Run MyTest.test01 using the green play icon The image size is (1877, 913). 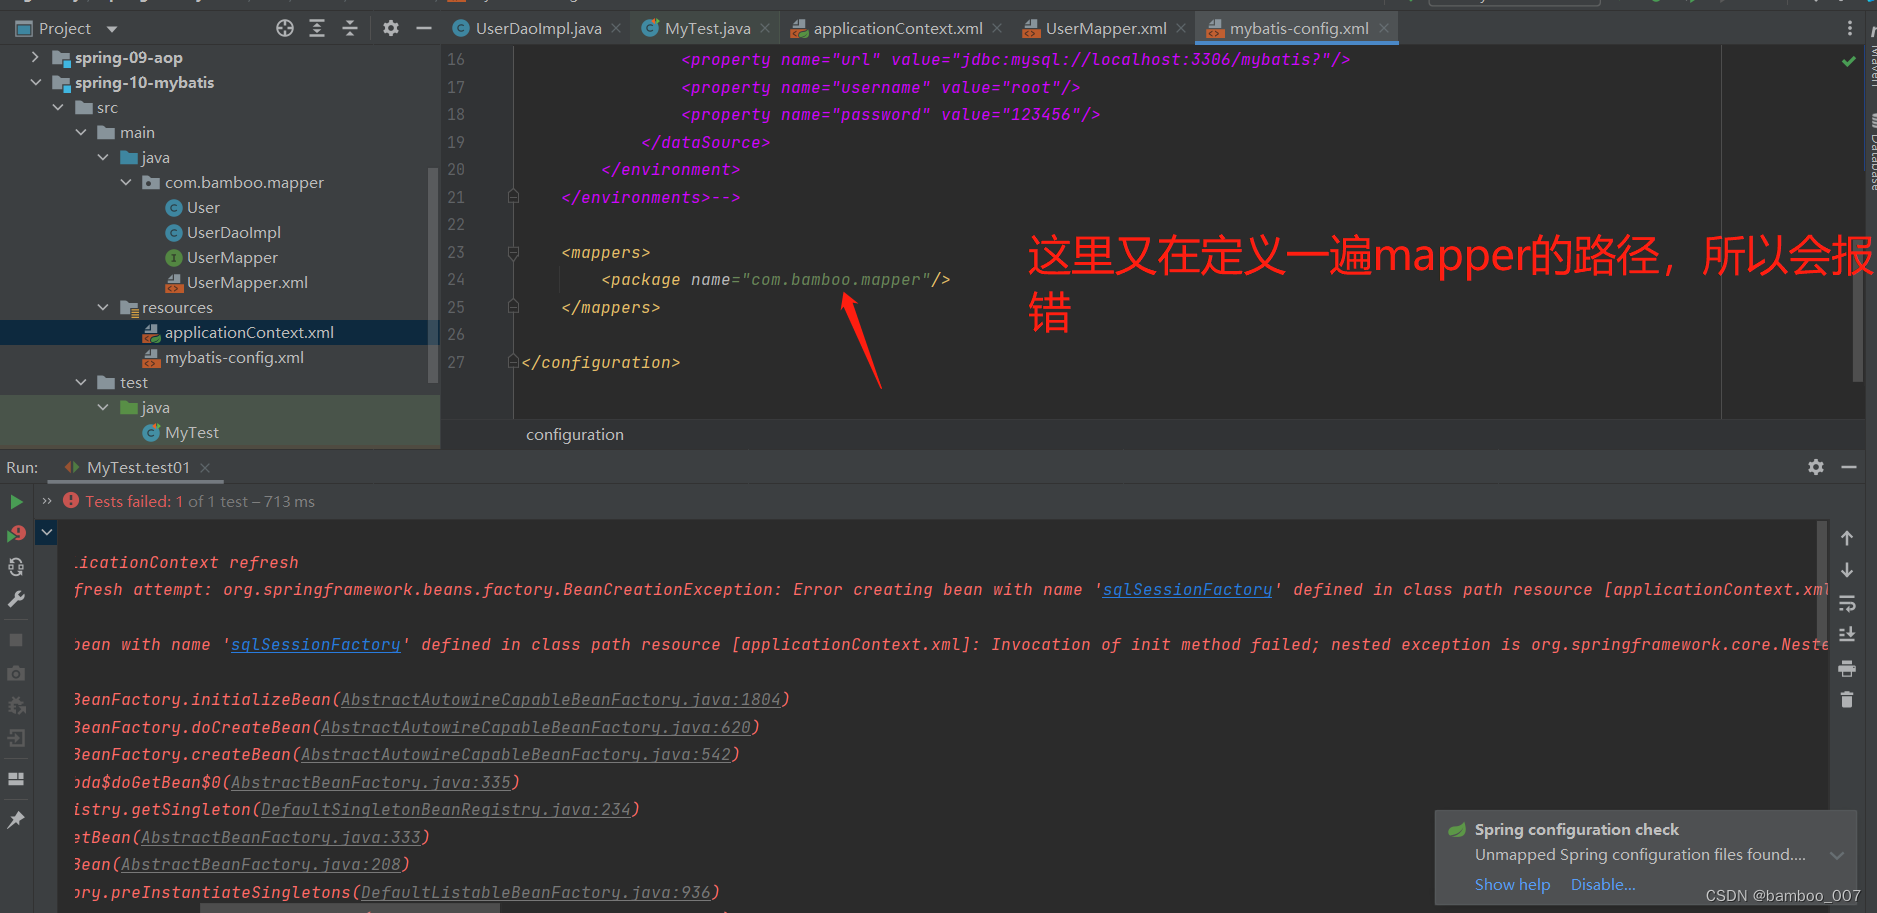(x=16, y=501)
